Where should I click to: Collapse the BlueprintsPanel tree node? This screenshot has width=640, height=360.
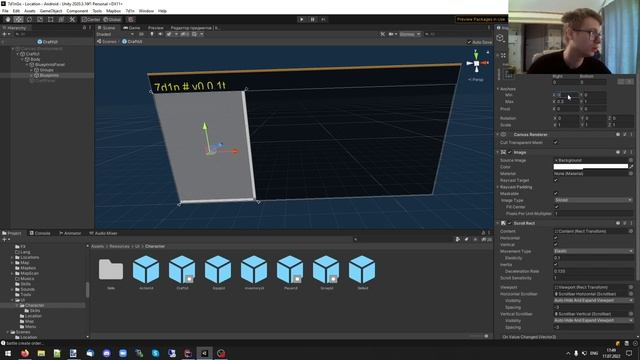[27, 64]
